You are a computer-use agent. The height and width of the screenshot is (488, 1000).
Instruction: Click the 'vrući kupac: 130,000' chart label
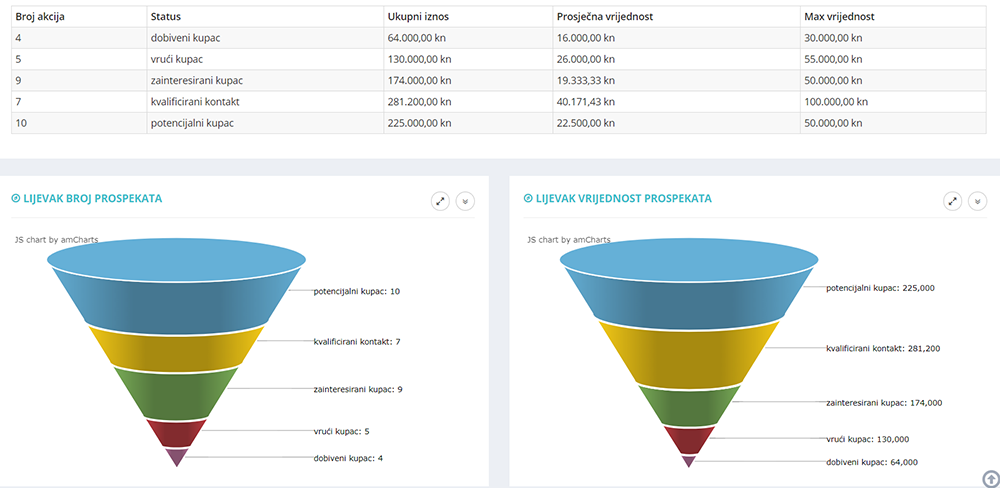(867, 439)
